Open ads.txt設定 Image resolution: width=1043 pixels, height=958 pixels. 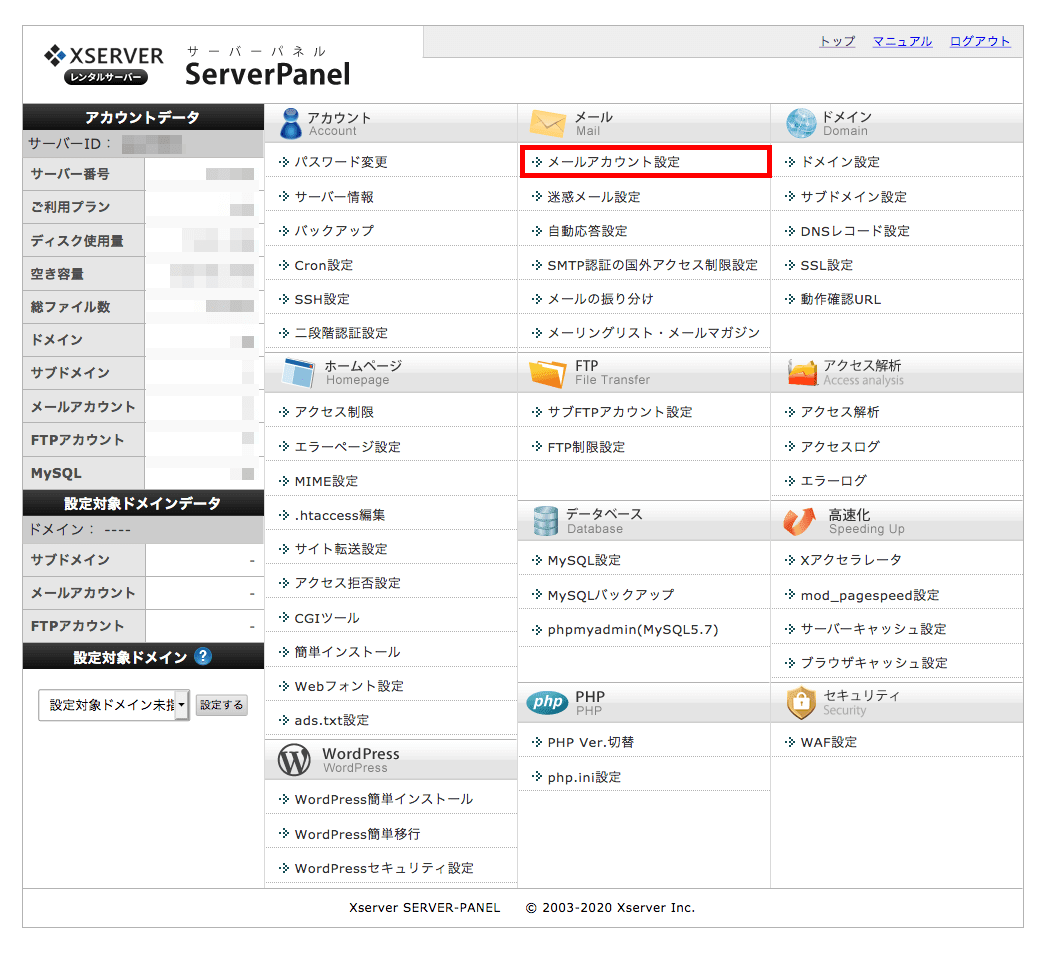point(331,720)
